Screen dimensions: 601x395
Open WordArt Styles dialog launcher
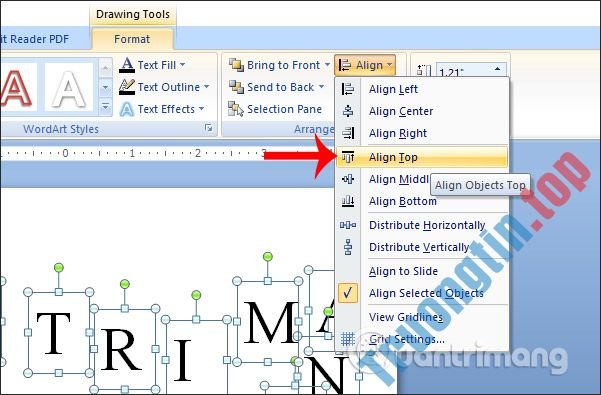coord(209,128)
